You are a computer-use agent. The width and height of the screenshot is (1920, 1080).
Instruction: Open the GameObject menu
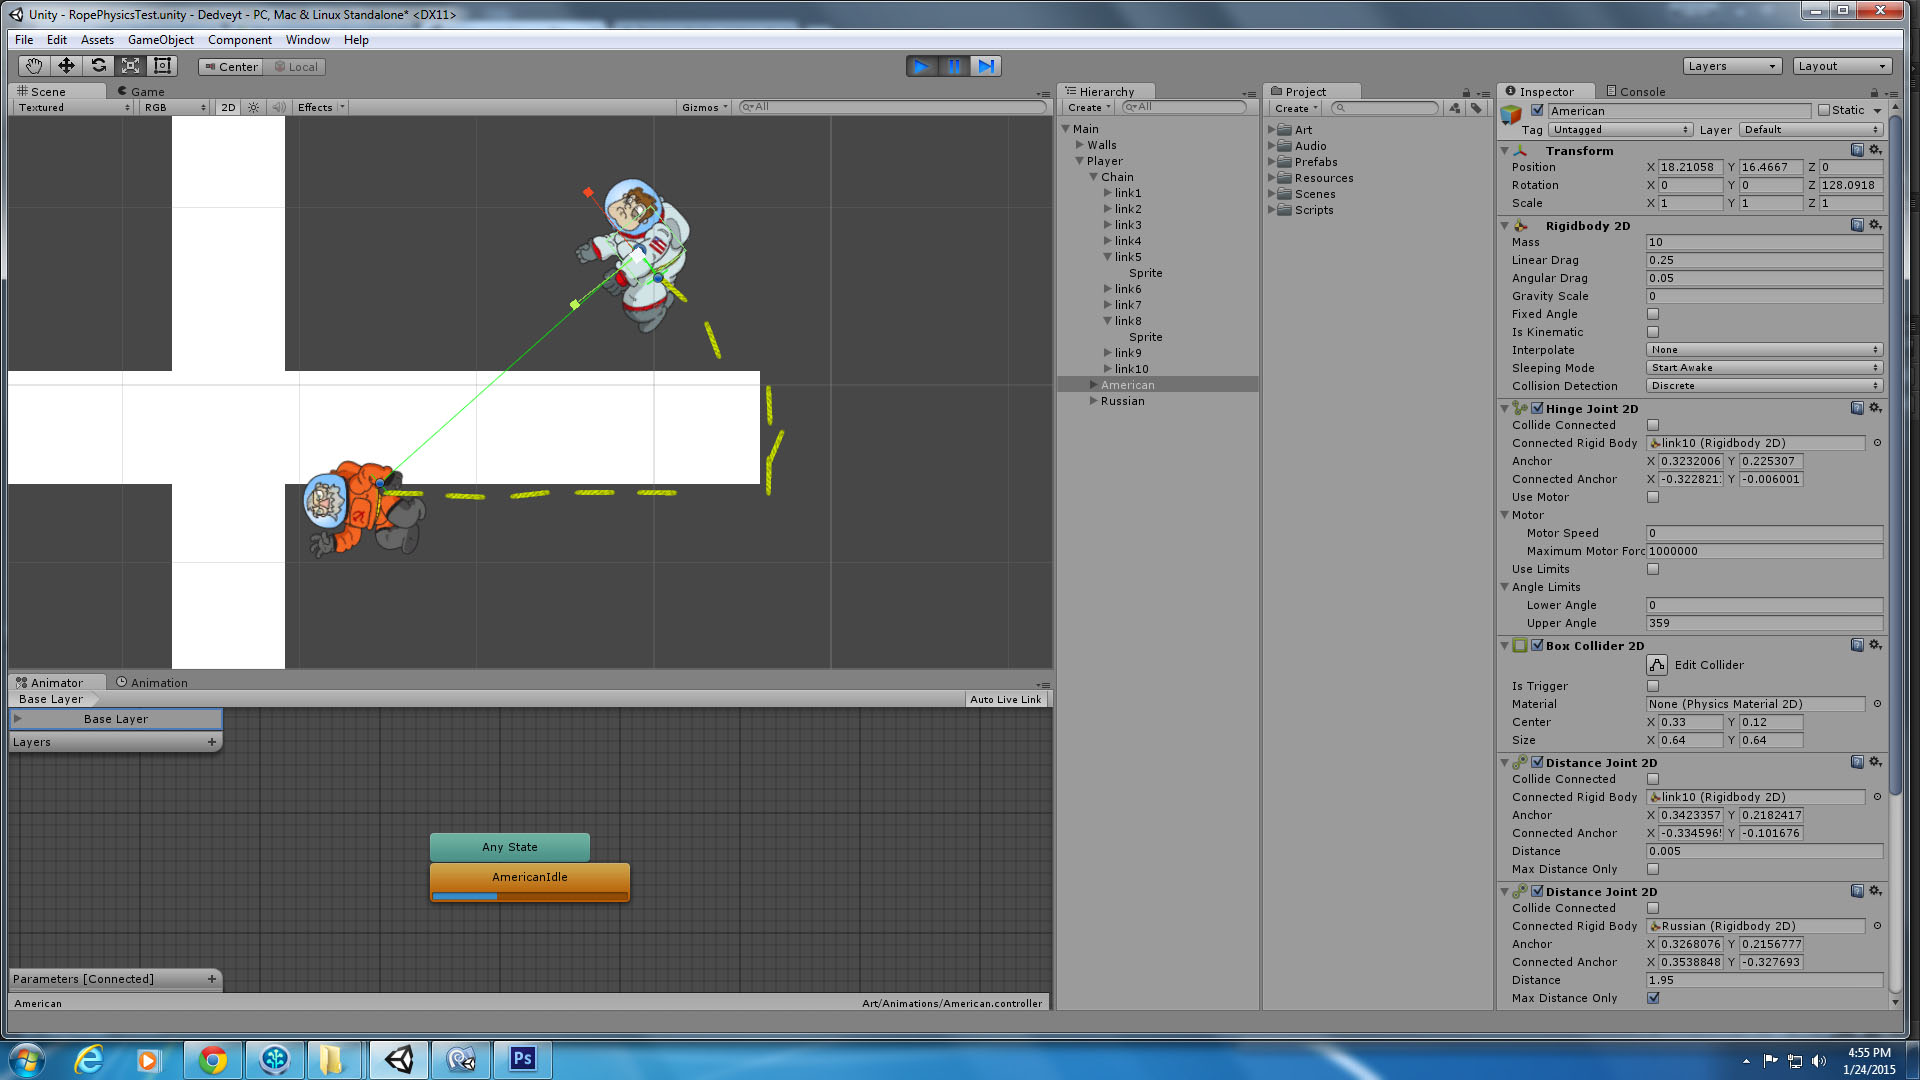click(x=161, y=40)
